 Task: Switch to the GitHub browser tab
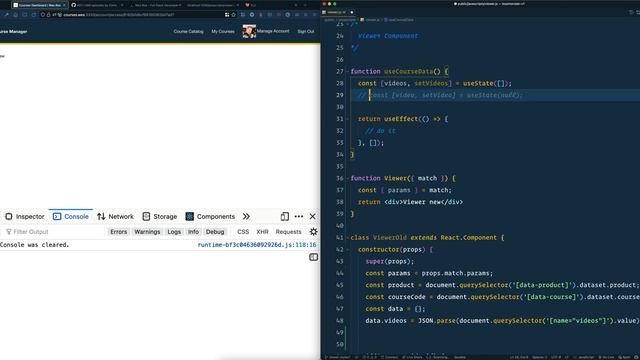[96, 5]
